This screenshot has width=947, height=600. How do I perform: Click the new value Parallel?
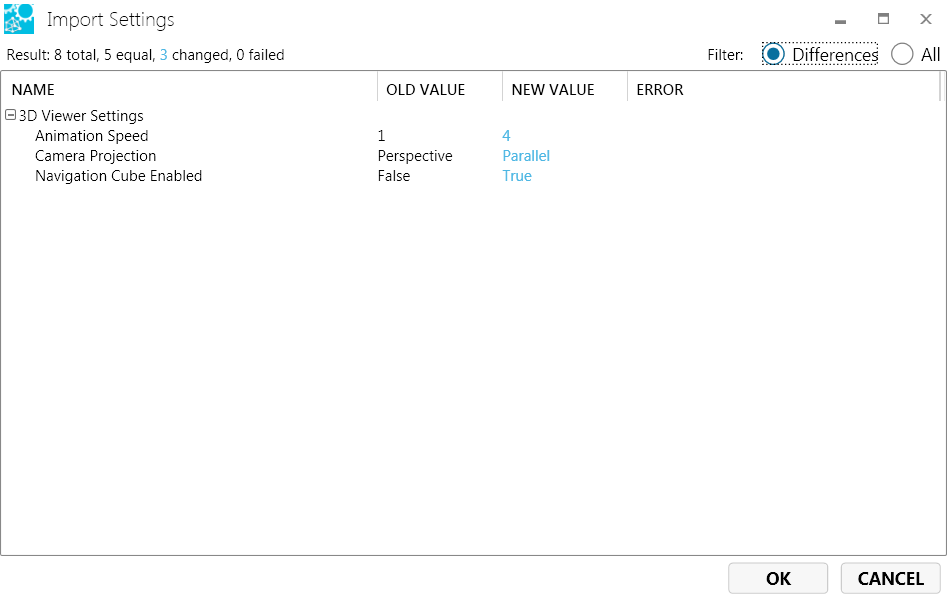click(x=526, y=156)
